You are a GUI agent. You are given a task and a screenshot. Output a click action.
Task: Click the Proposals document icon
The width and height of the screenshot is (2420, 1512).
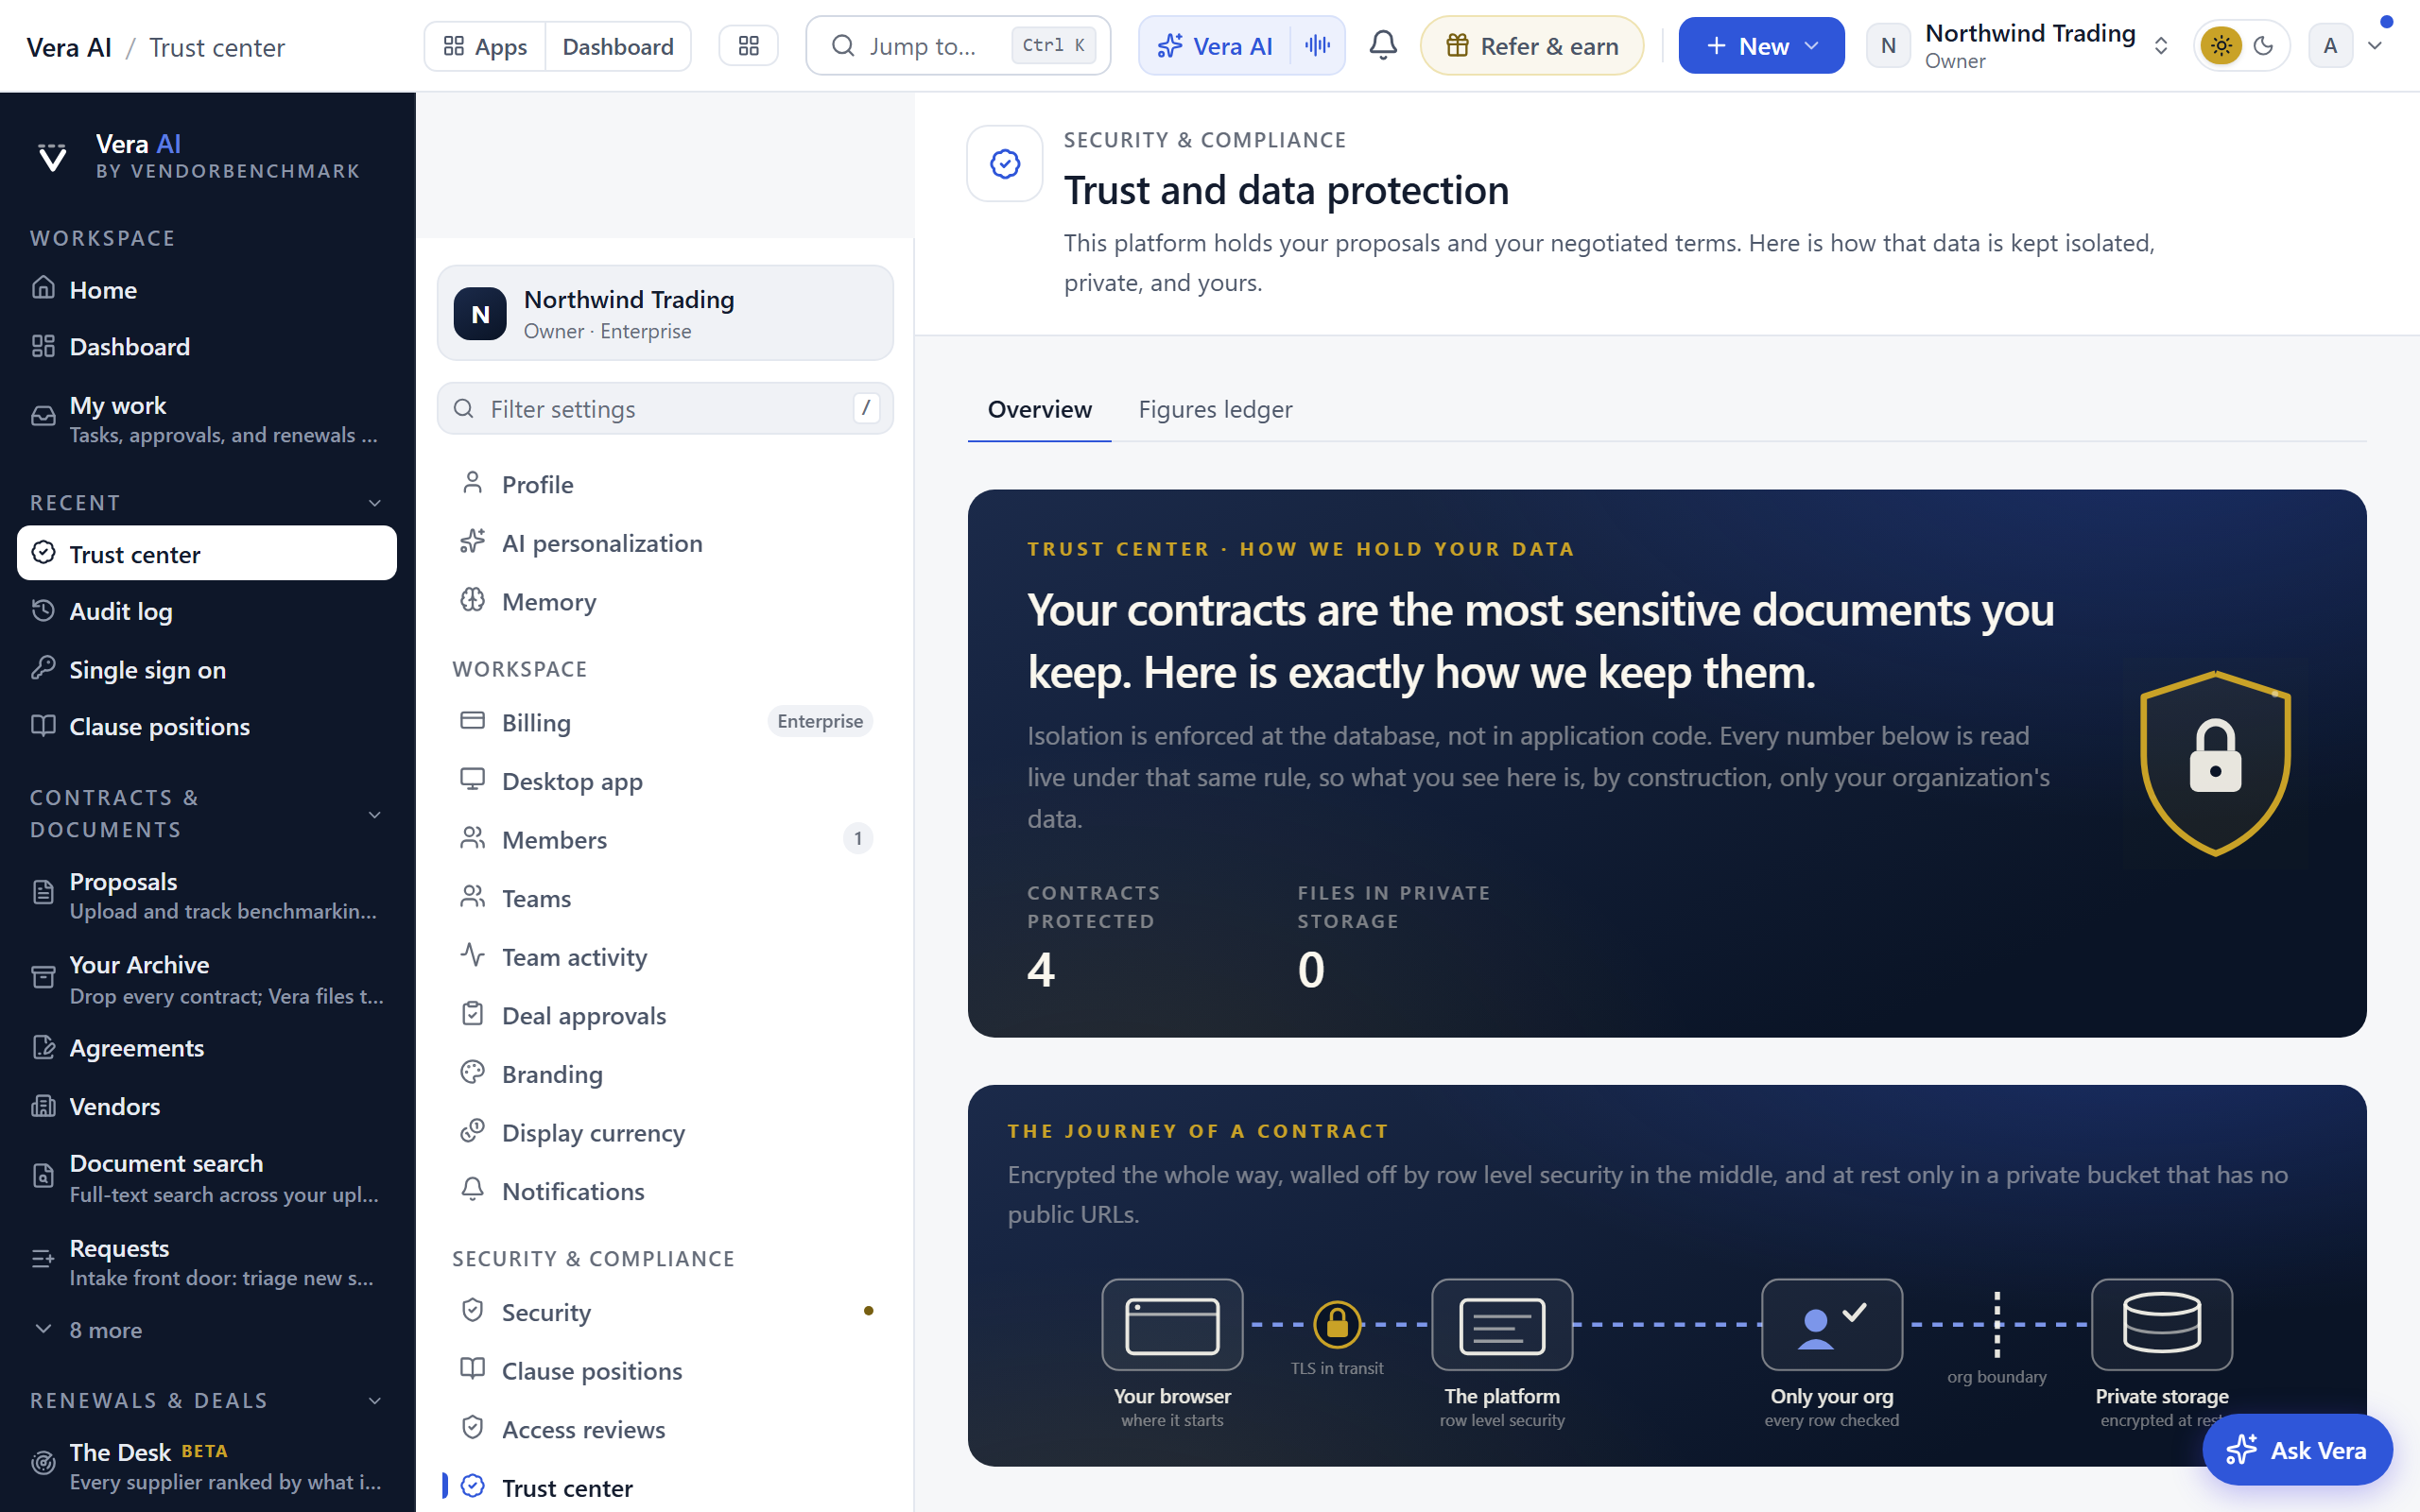pyautogui.click(x=43, y=893)
